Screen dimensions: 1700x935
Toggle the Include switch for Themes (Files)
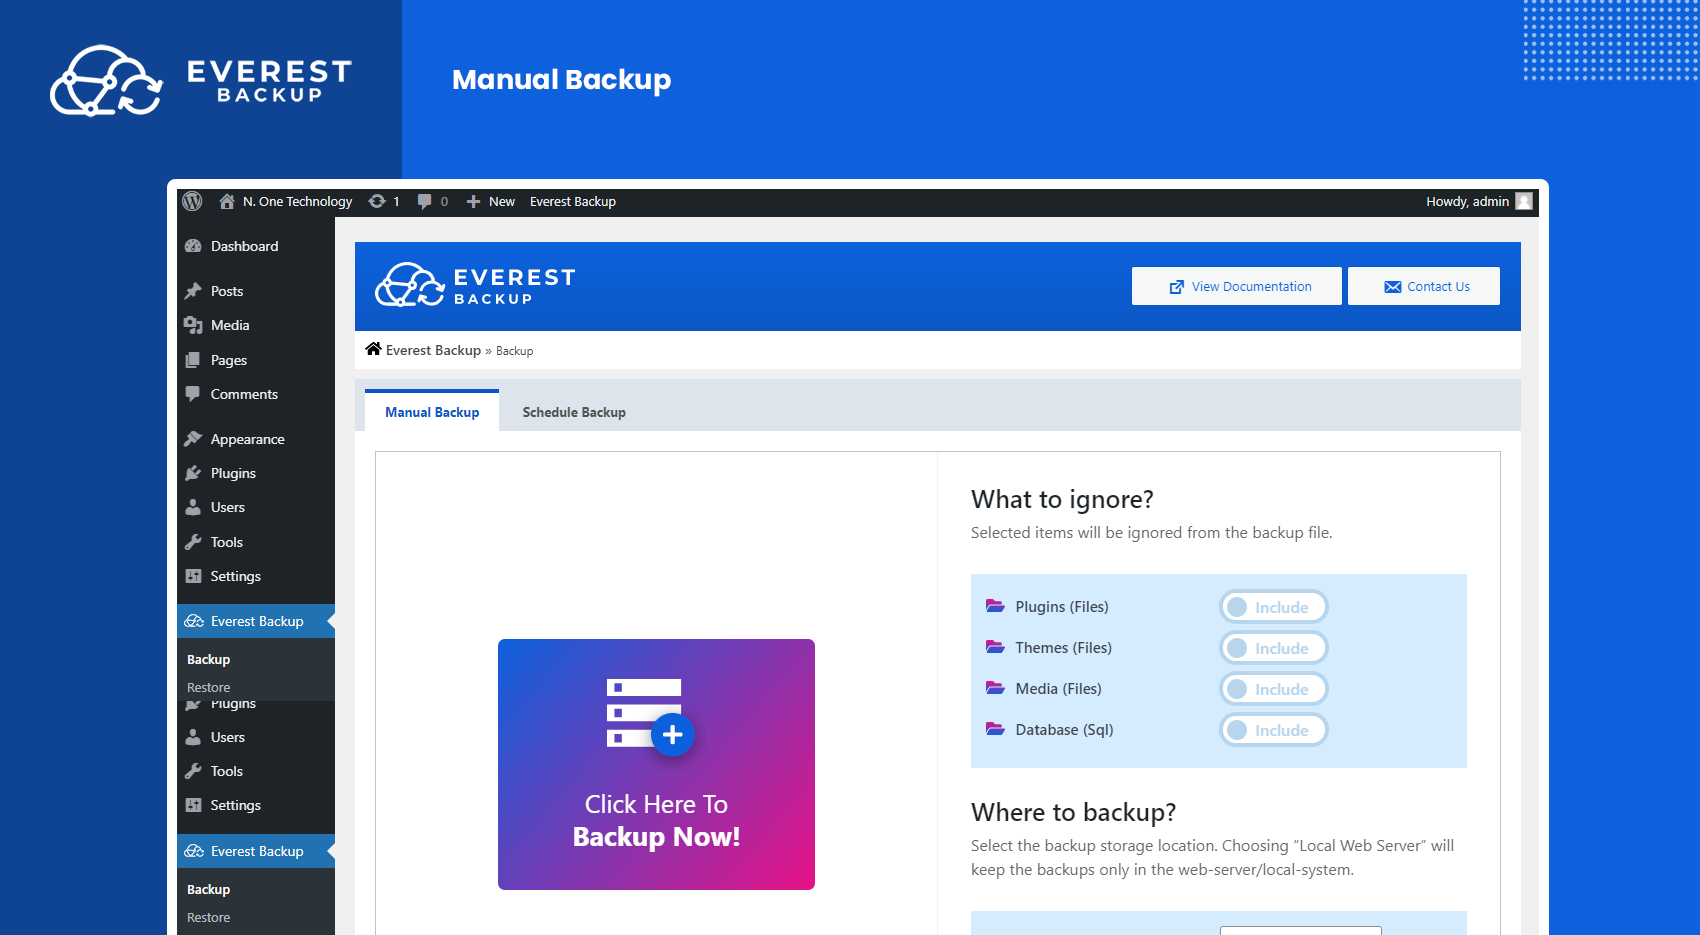coord(1274,648)
